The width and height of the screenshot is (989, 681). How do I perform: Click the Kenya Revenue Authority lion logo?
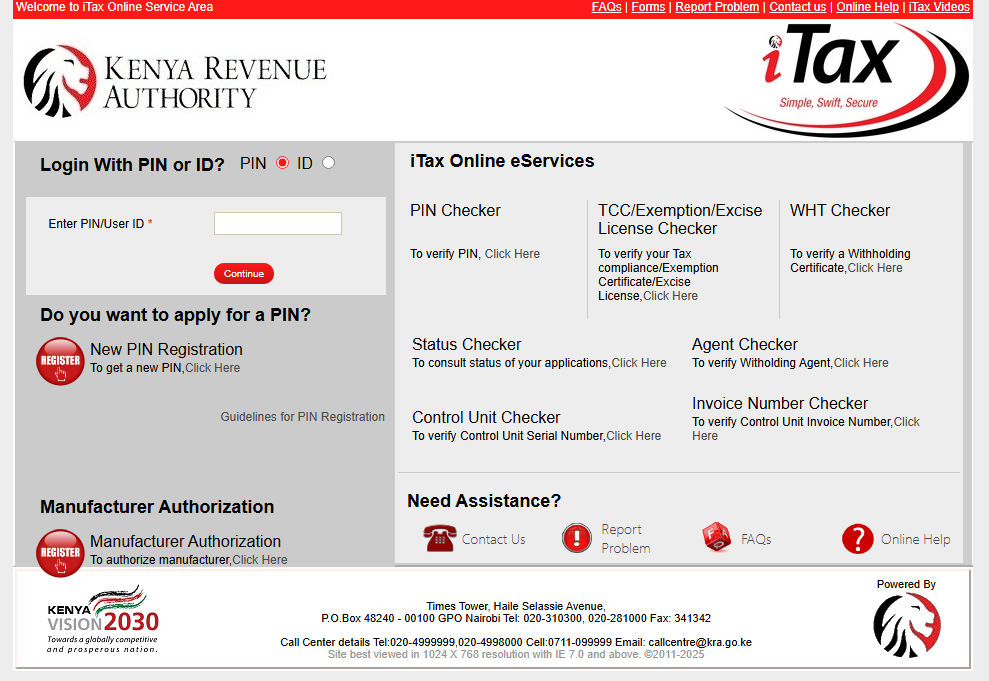click(x=60, y=81)
